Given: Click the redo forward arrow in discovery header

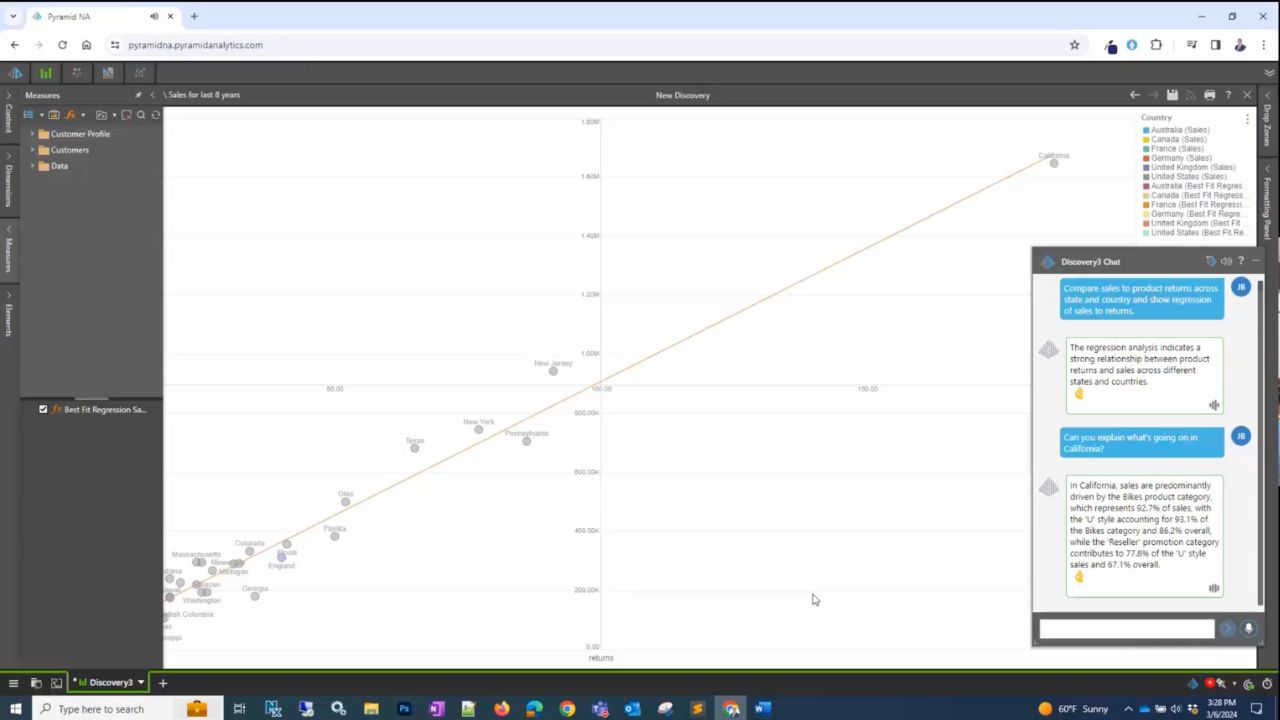Looking at the screenshot, I should point(1153,95).
